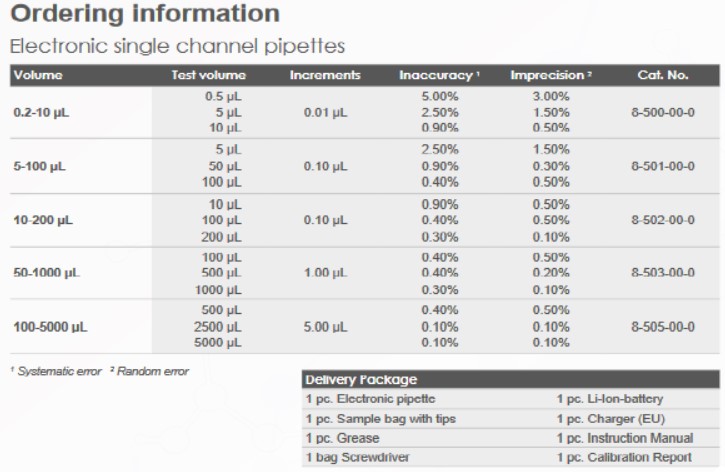The width and height of the screenshot is (725, 472).
Task: Click catalog number 8-500-00-0
Action: (x=663, y=112)
